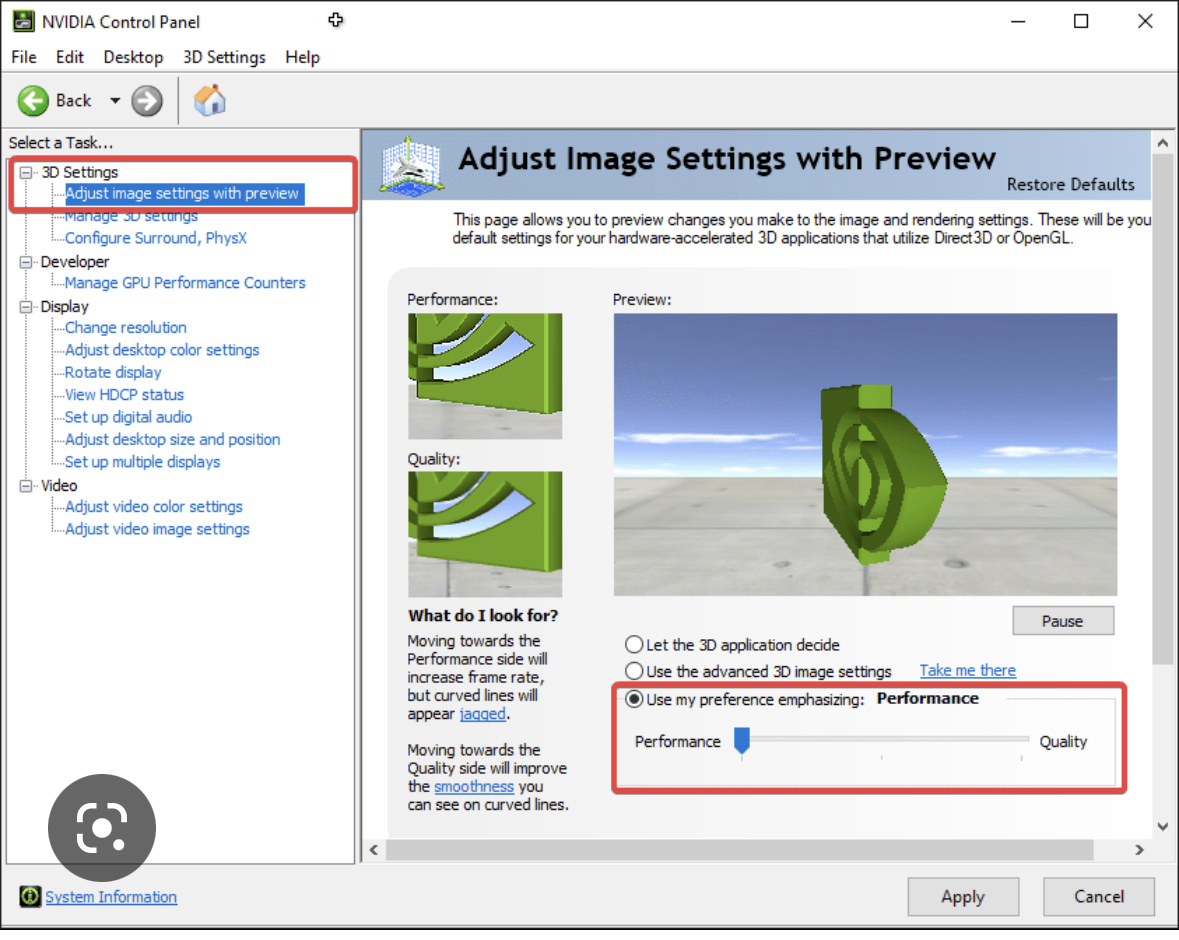Viewport: 1179px width, 940px height.
Task: Collapse the Display tree node
Action: [x=26, y=307]
